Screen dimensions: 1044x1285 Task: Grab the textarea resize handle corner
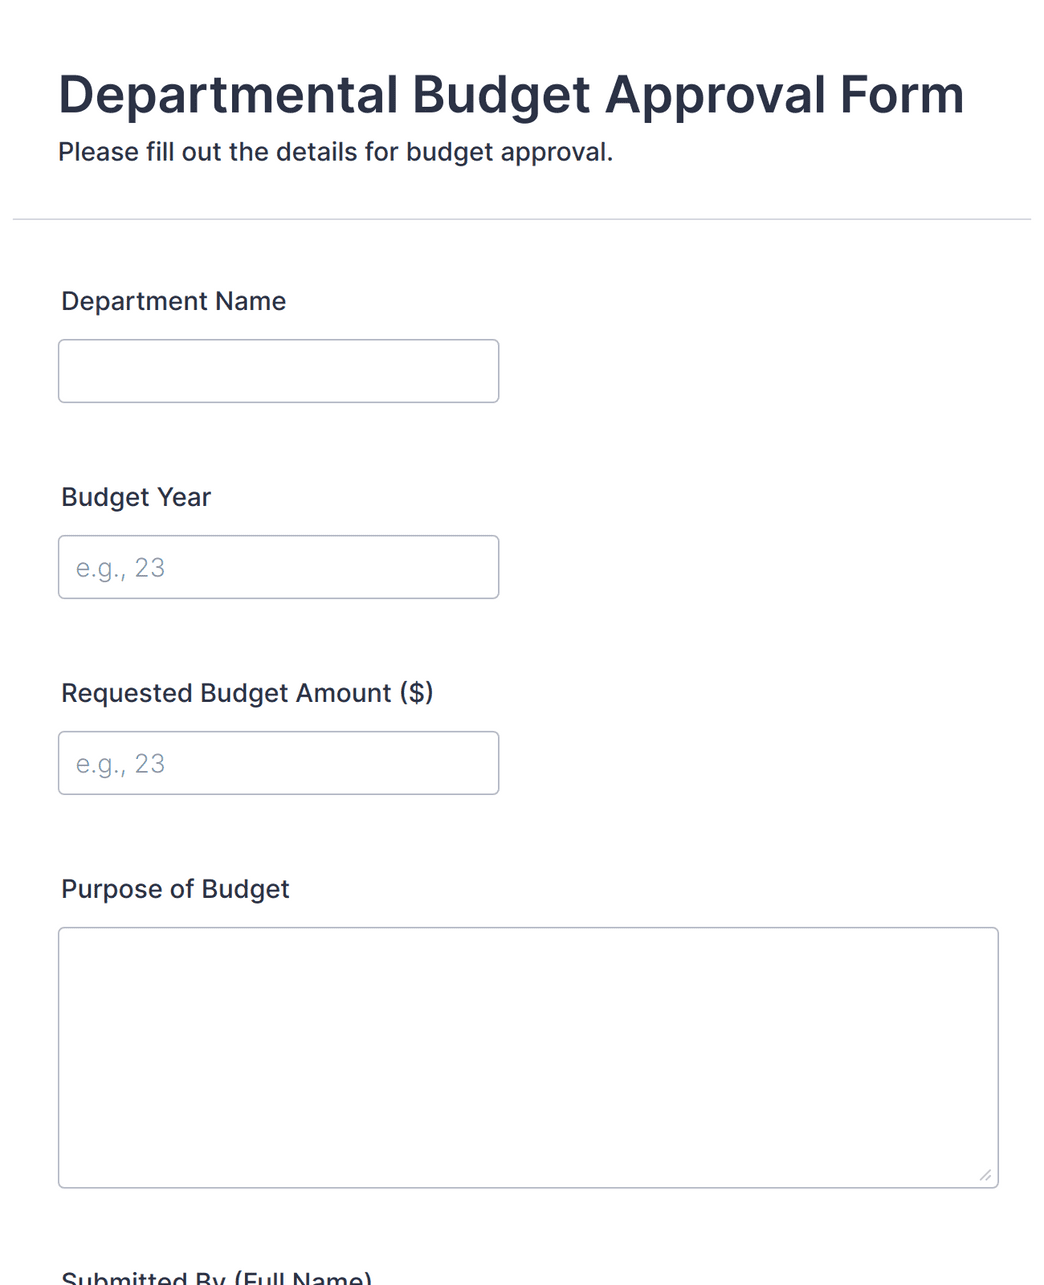click(985, 1175)
